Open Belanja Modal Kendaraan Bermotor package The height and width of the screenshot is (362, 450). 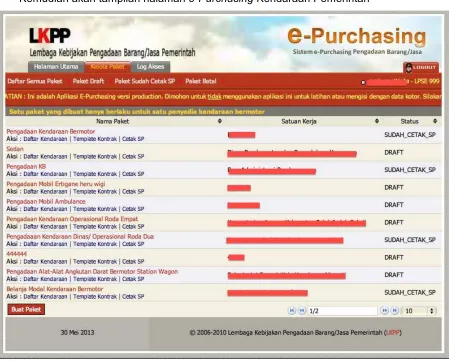55,289
